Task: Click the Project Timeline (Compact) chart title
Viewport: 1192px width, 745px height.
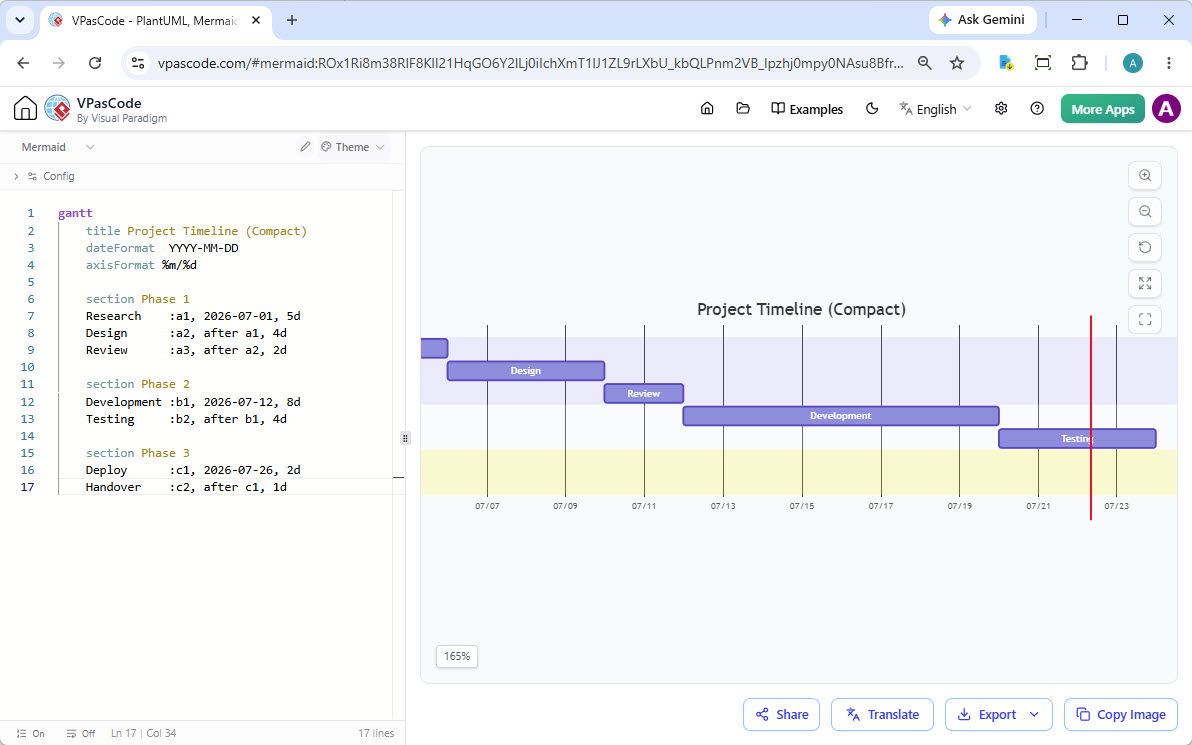Action: tap(801, 309)
